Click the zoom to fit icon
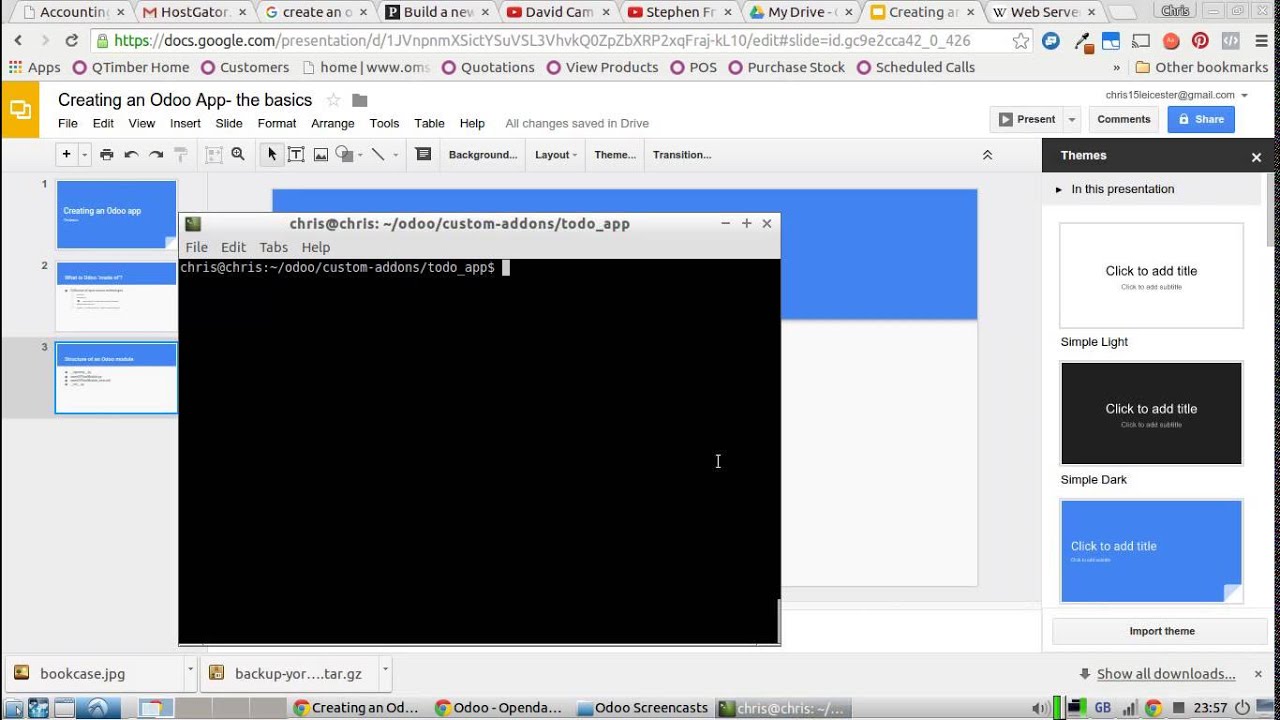This screenshot has height=720, width=1280. [x=213, y=155]
